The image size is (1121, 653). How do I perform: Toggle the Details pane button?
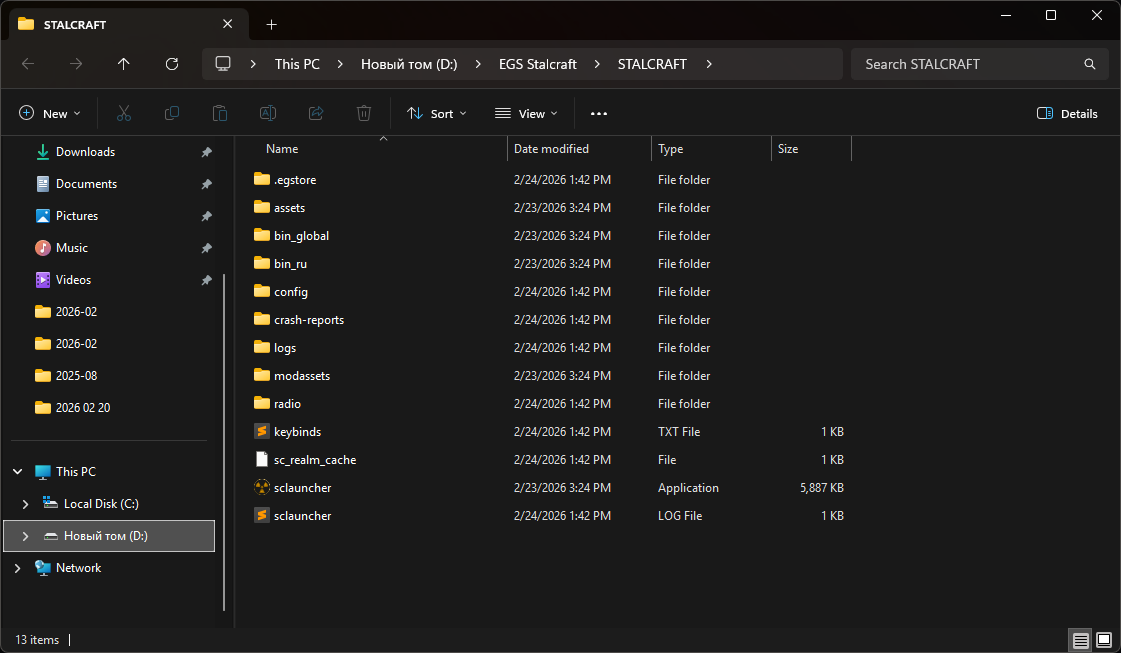click(1067, 114)
